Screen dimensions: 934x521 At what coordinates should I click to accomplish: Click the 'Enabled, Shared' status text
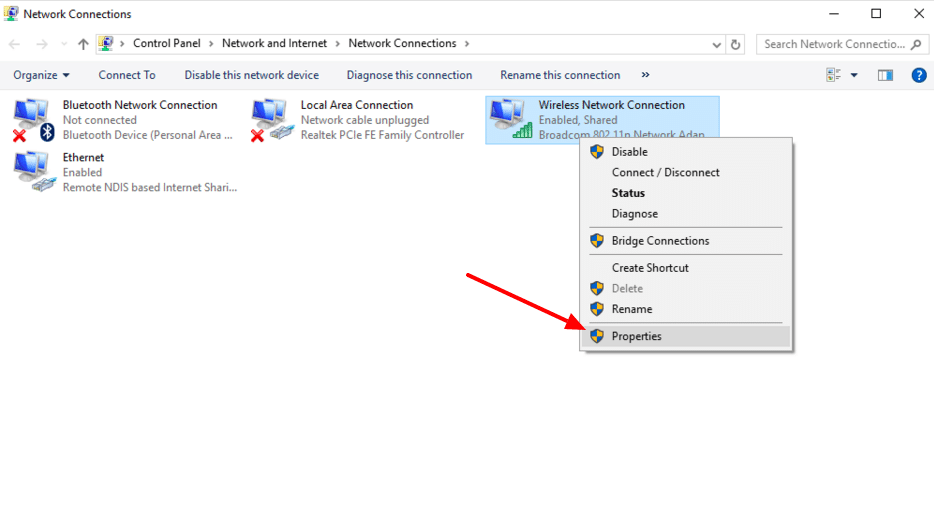point(578,120)
